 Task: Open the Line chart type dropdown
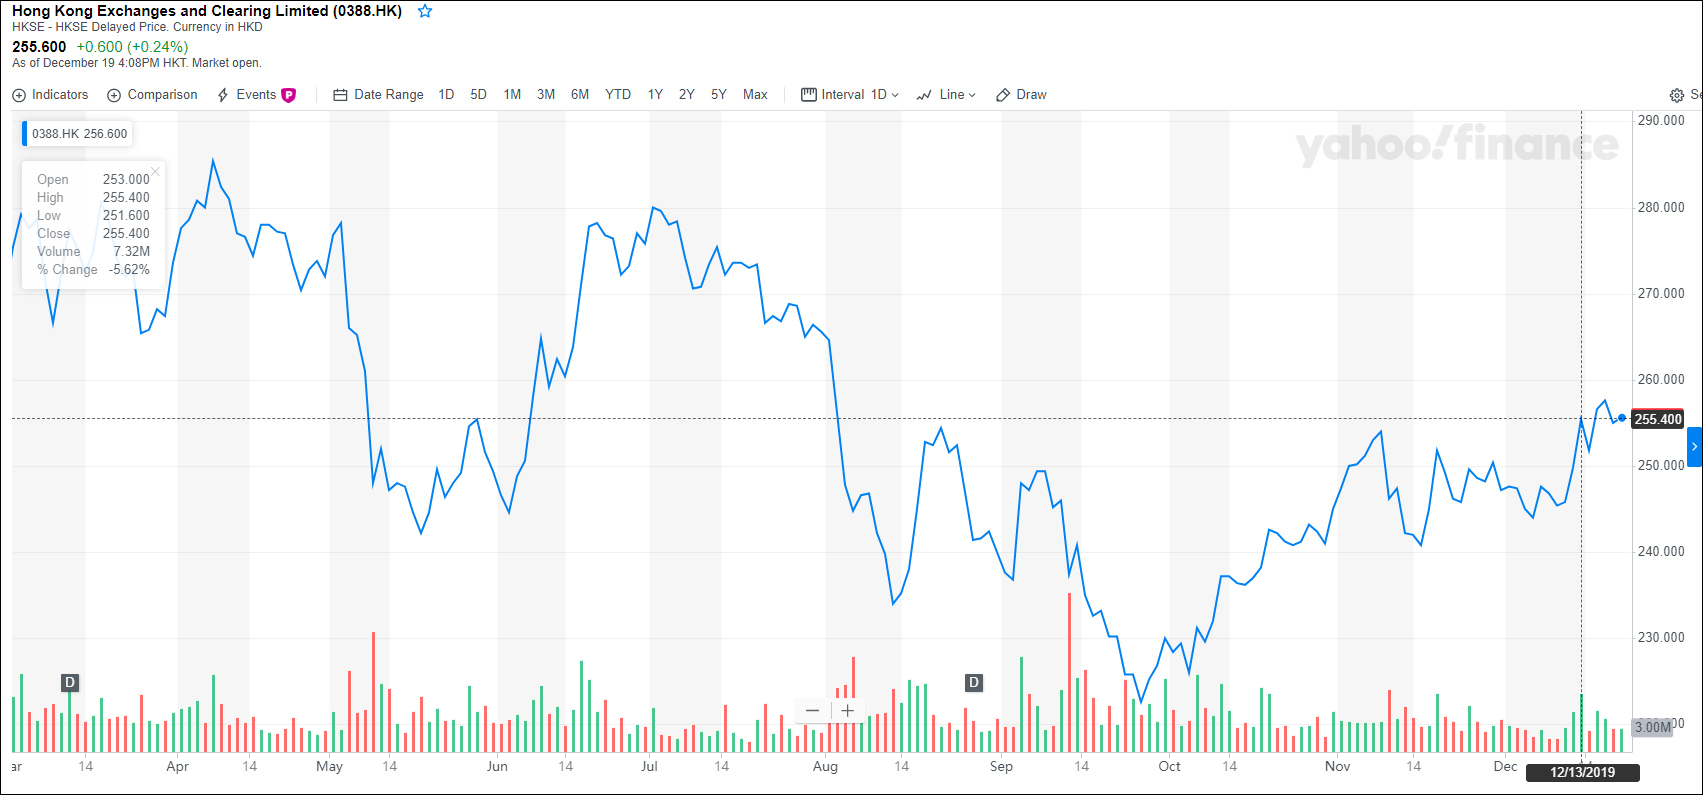click(x=946, y=95)
